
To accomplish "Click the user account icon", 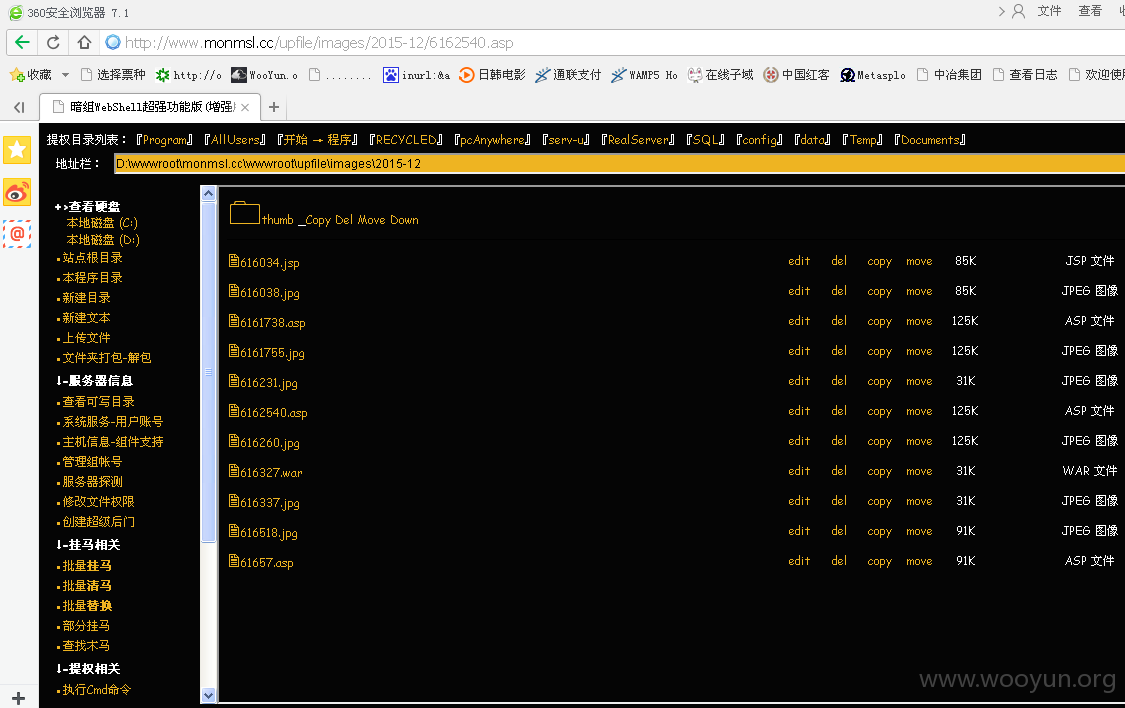I will tap(1018, 11).
